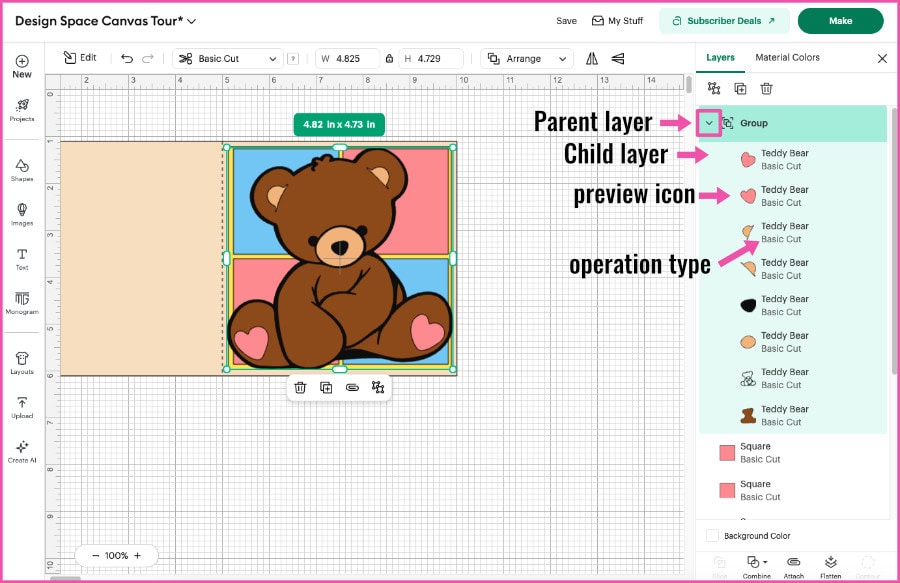Open the Monogram tool
Screen dimensions: 900x583
pos(22,303)
